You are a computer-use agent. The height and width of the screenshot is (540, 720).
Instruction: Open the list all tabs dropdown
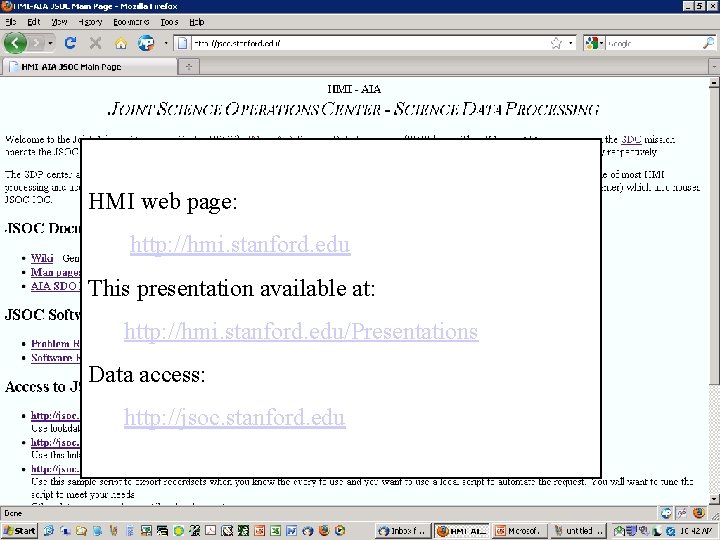(x=714, y=67)
